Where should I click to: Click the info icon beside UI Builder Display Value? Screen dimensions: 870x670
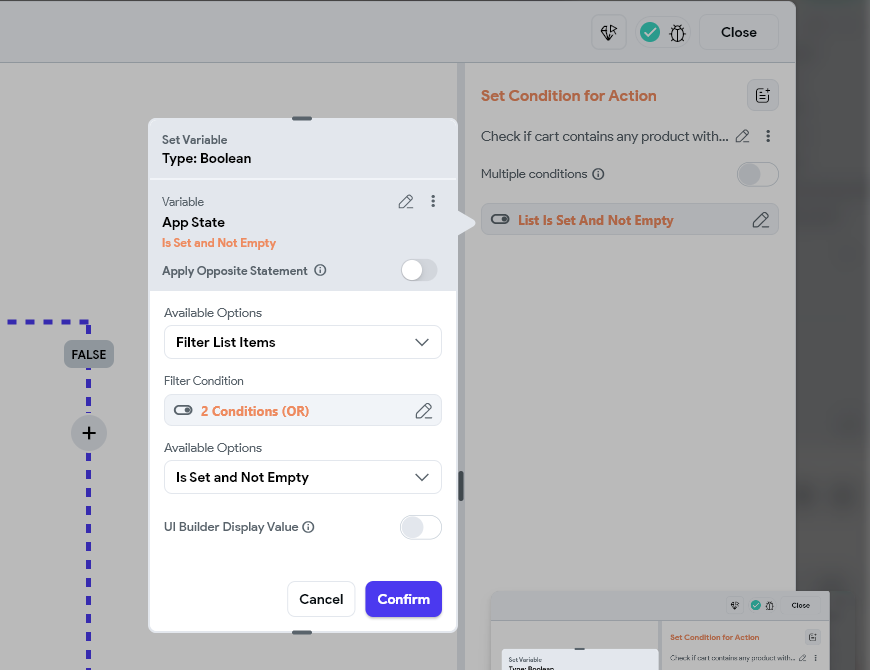point(307,527)
